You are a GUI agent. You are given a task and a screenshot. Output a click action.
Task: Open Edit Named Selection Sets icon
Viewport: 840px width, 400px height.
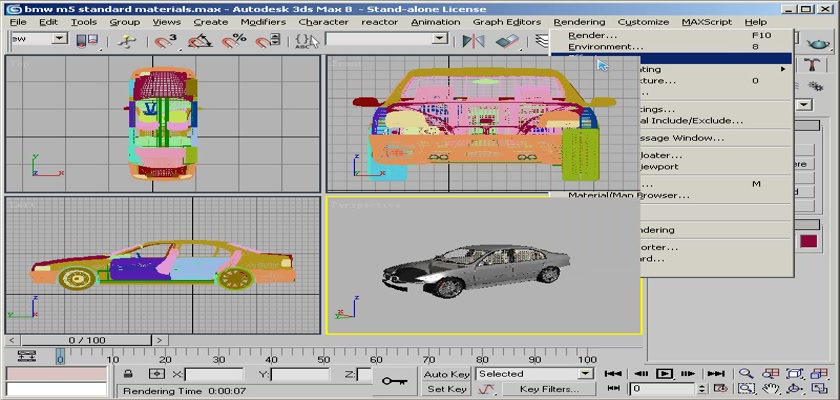[307, 41]
